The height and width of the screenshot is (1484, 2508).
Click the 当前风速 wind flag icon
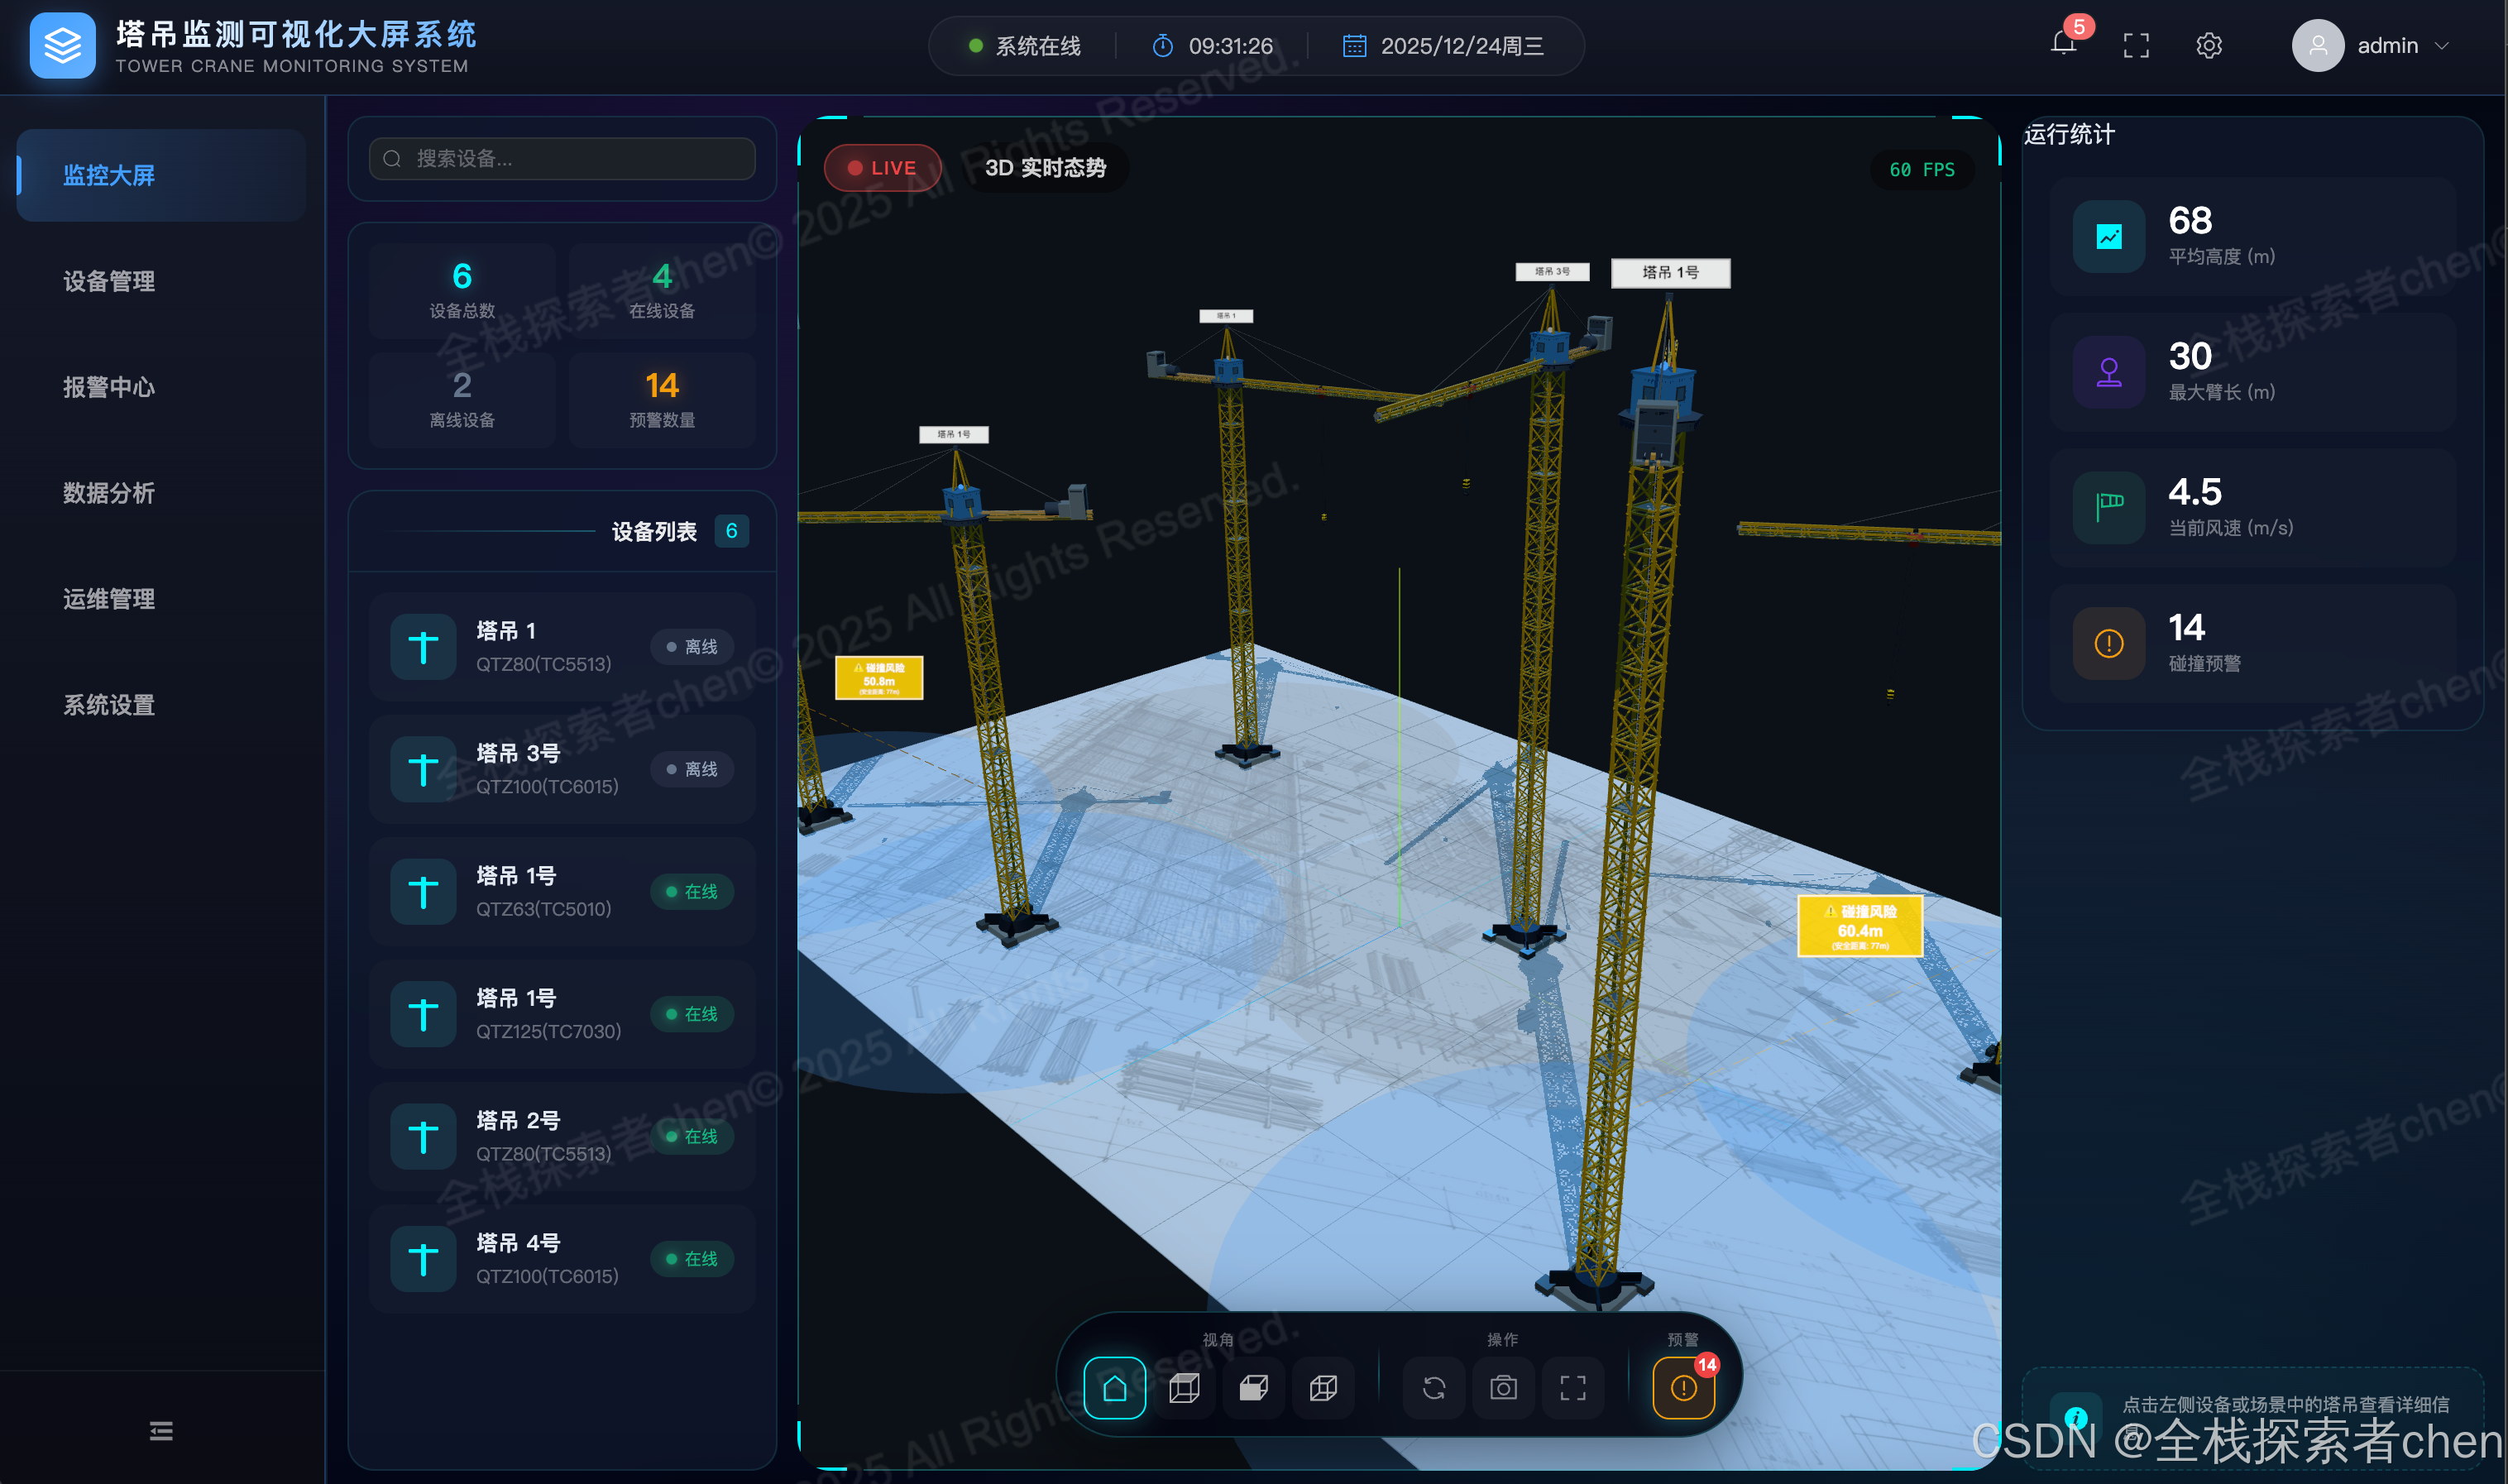[2109, 508]
